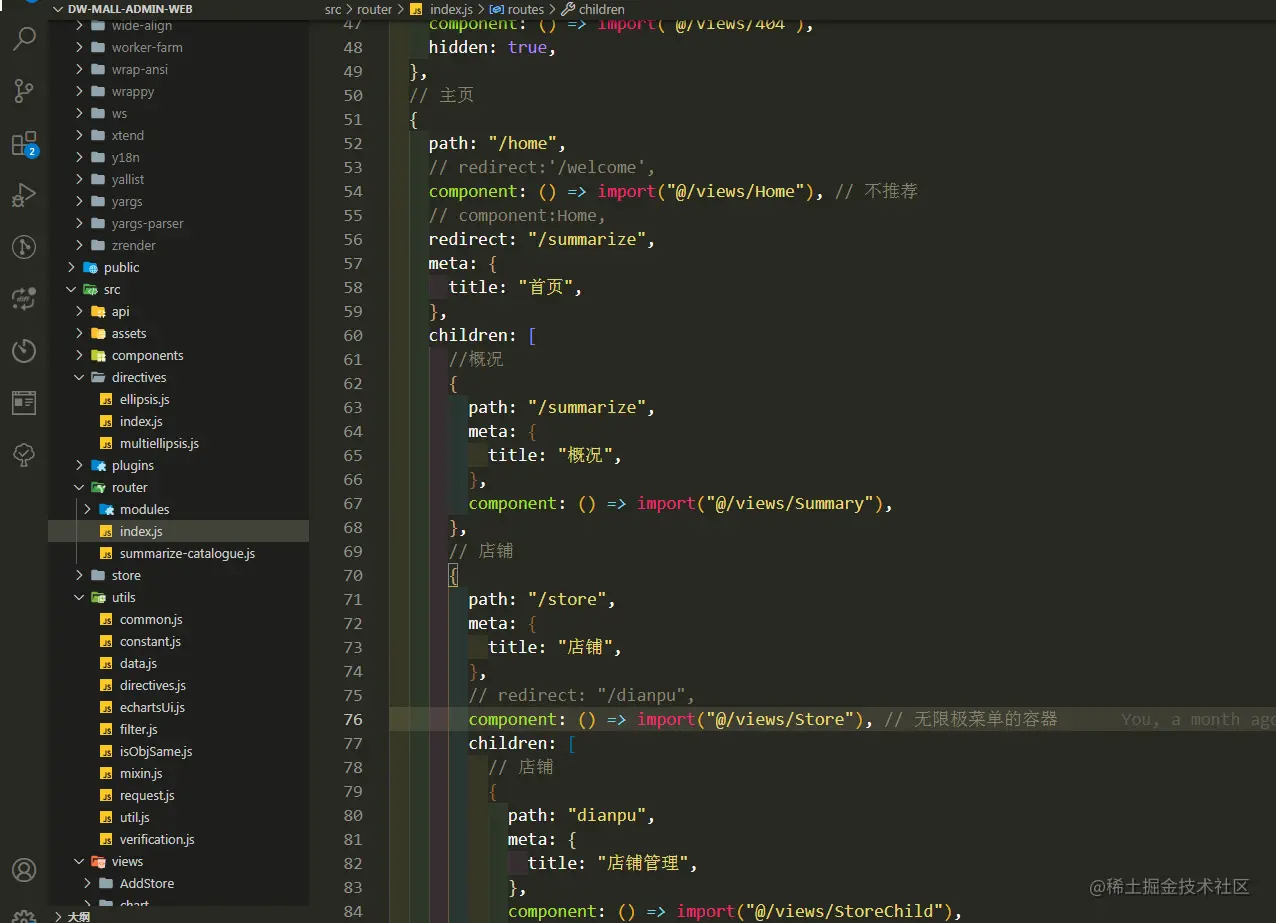Collapse the directives folder chevron

[x=79, y=377]
